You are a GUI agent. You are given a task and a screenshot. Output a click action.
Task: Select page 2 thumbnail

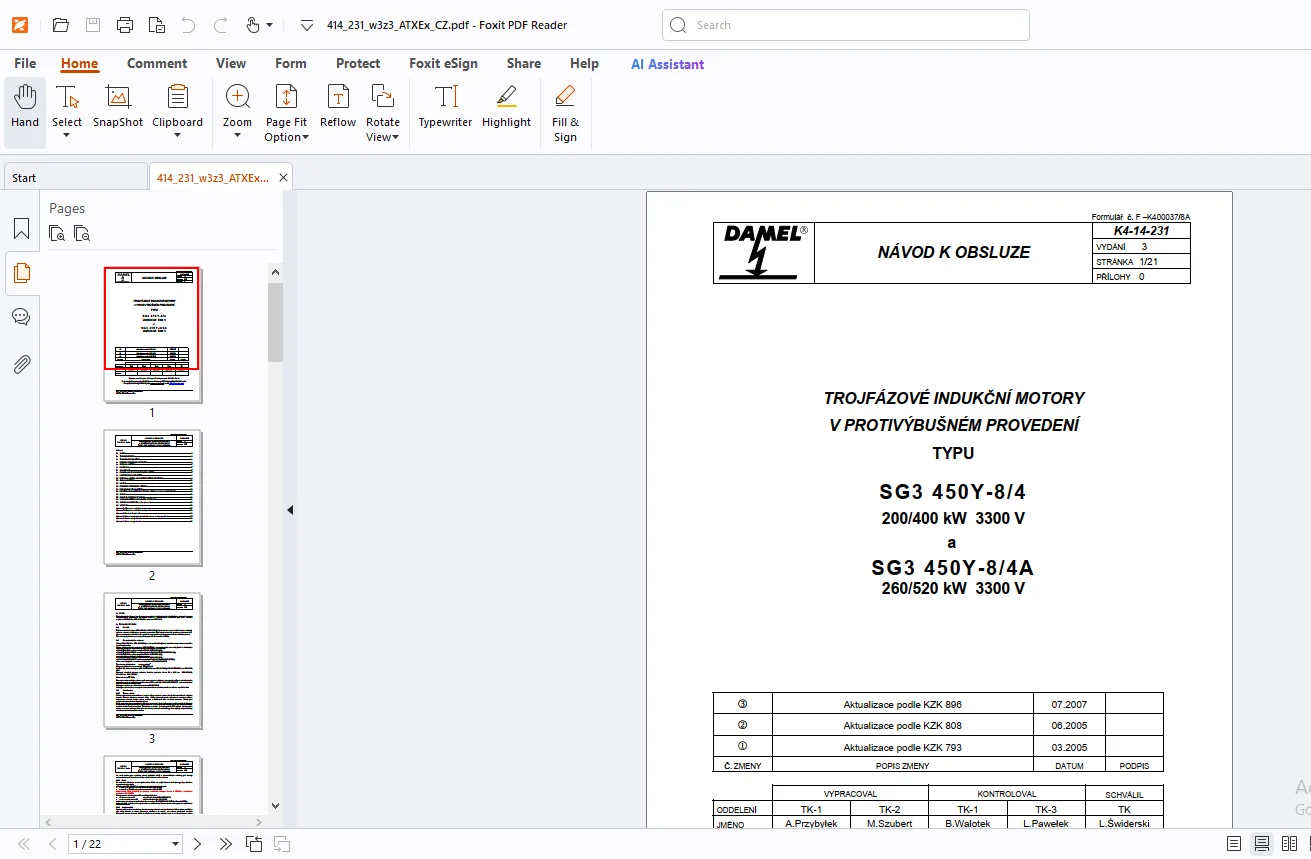[152, 497]
